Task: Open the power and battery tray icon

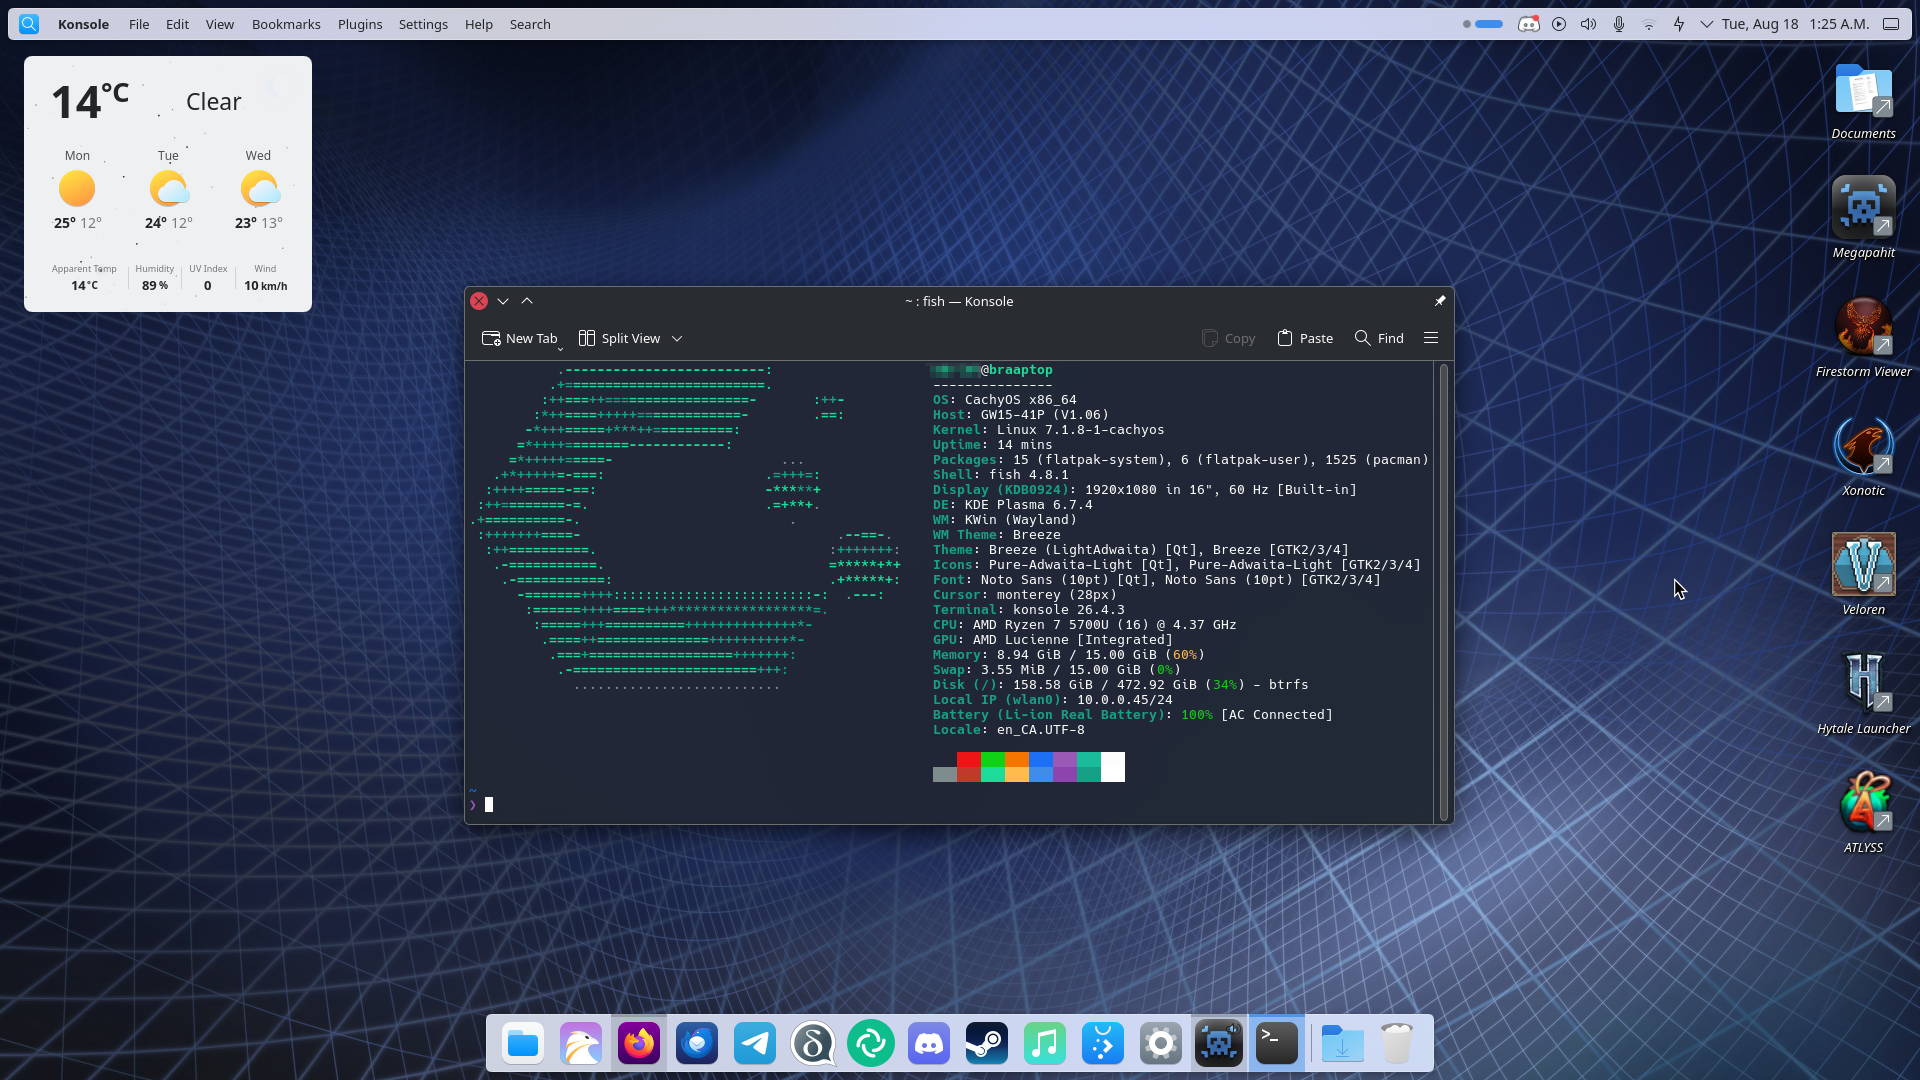Action: (x=1679, y=24)
